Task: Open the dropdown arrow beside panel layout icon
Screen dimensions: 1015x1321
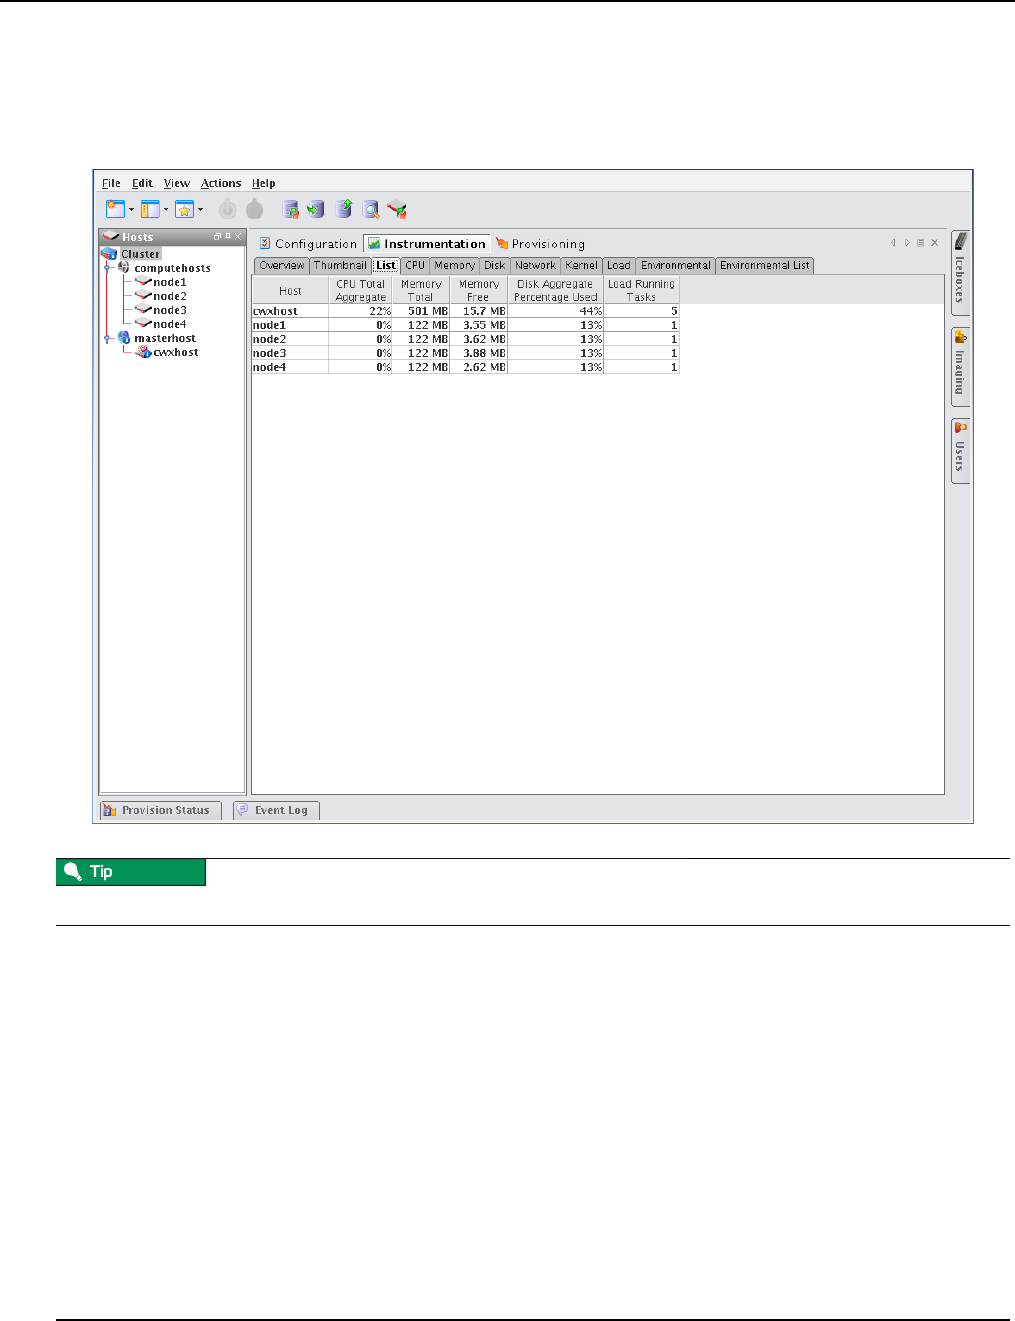Action: pyautogui.click(x=166, y=210)
